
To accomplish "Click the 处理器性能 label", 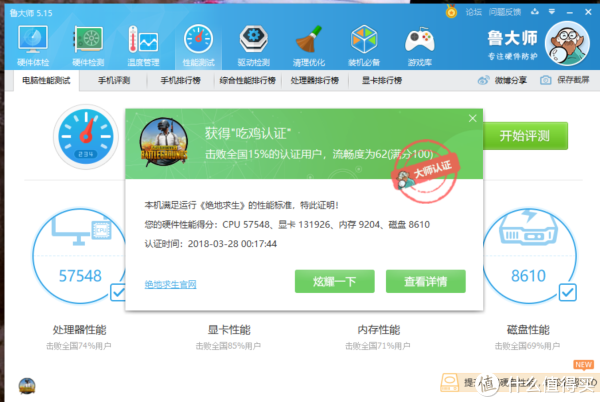I will coord(79,330).
